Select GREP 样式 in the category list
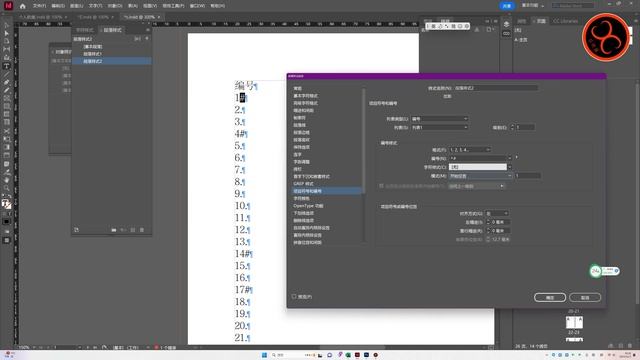This screenshot has width=640, height=360. 303,184
